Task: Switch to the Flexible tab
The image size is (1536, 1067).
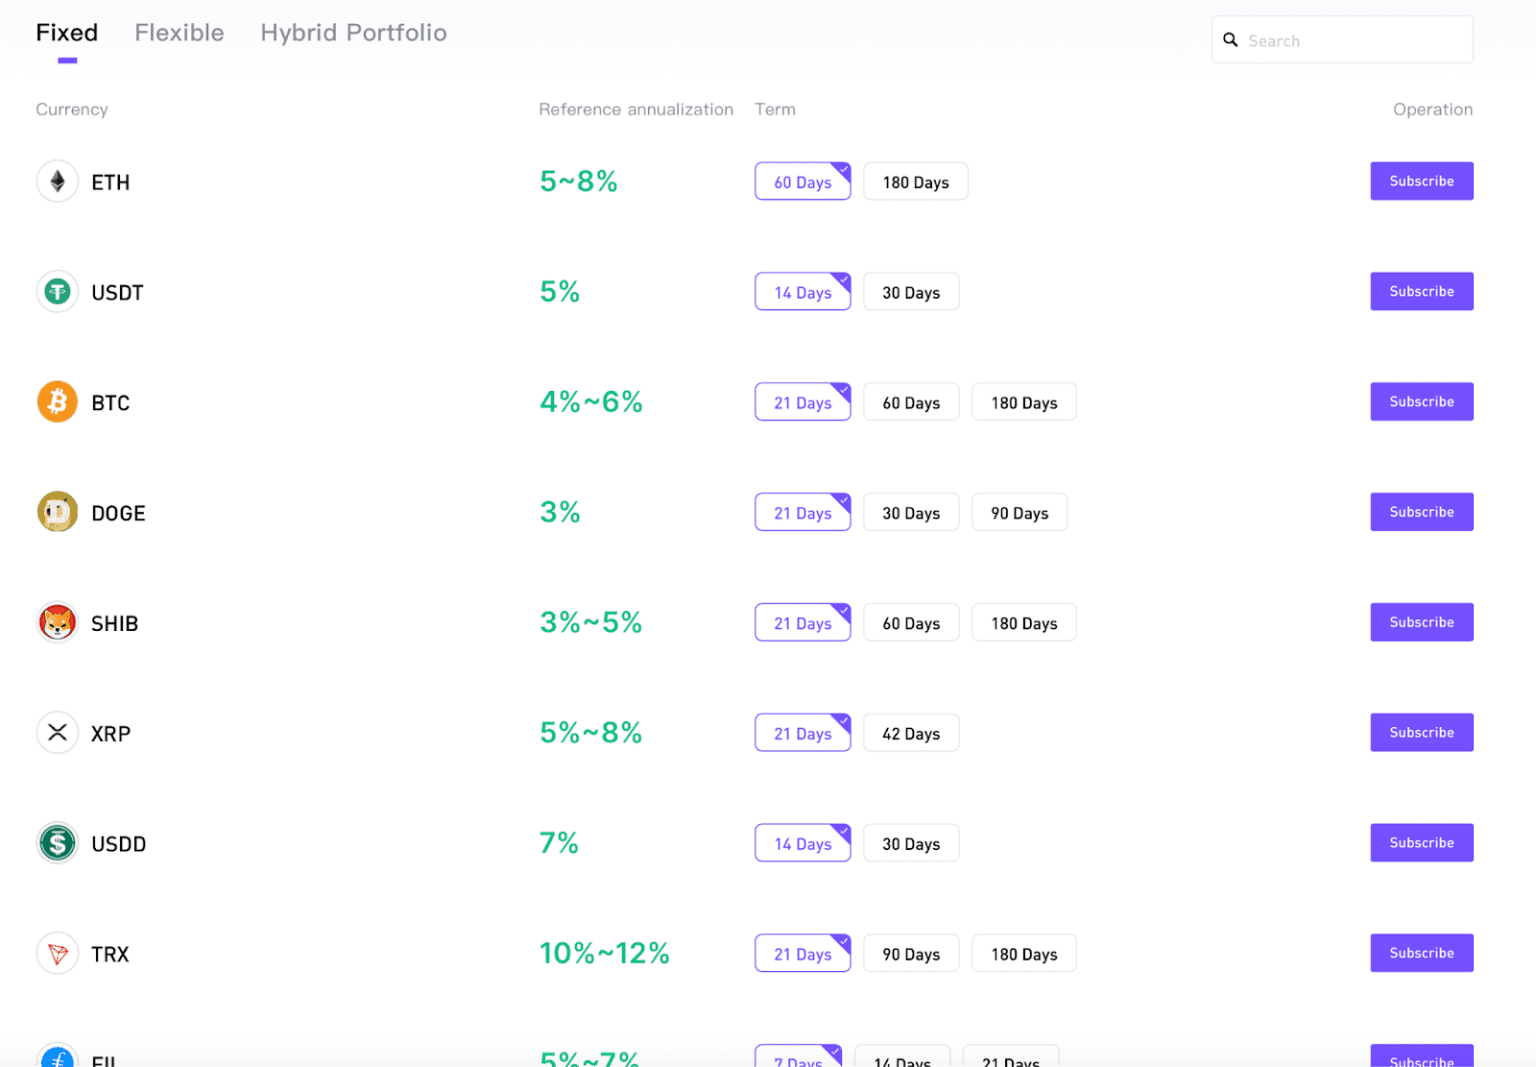Action: (x=179, y=32)
